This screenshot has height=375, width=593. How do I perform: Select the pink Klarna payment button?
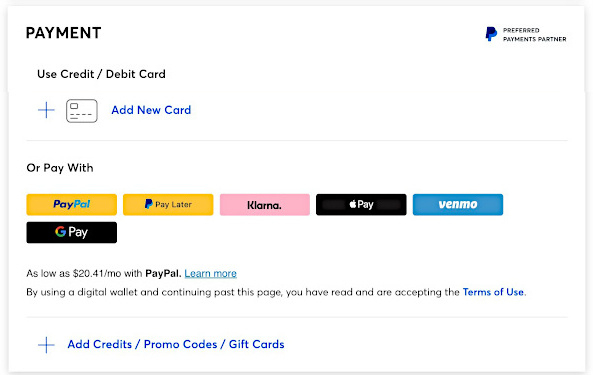[x=265, y=205]
